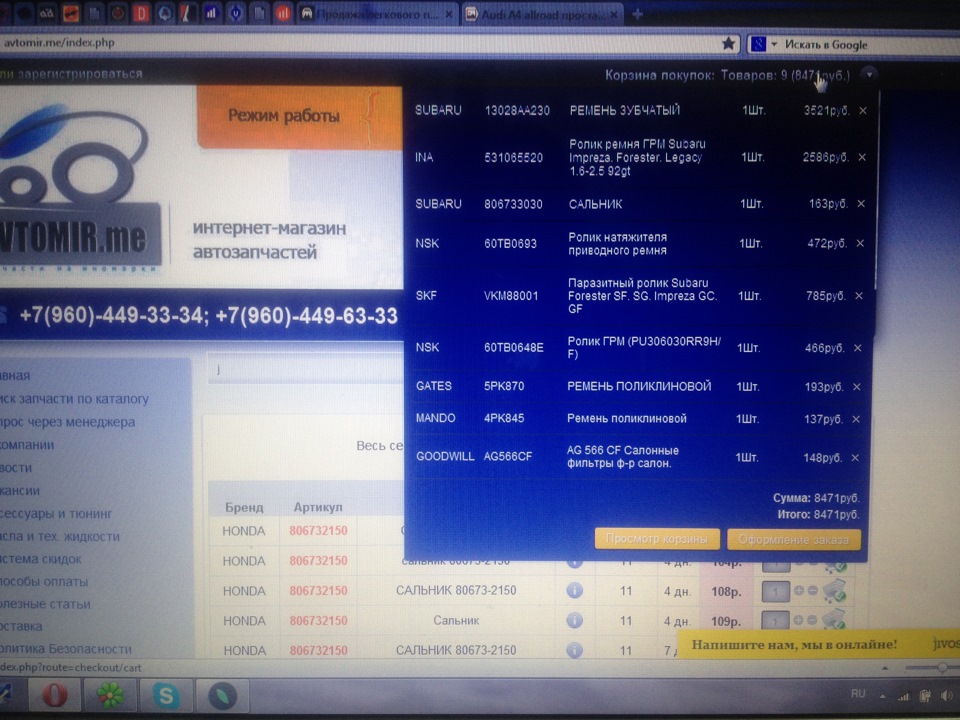The height and width of the screenshot is (720, 960).
Task: Open Система скидок menu item
Action: pos(41,559)
